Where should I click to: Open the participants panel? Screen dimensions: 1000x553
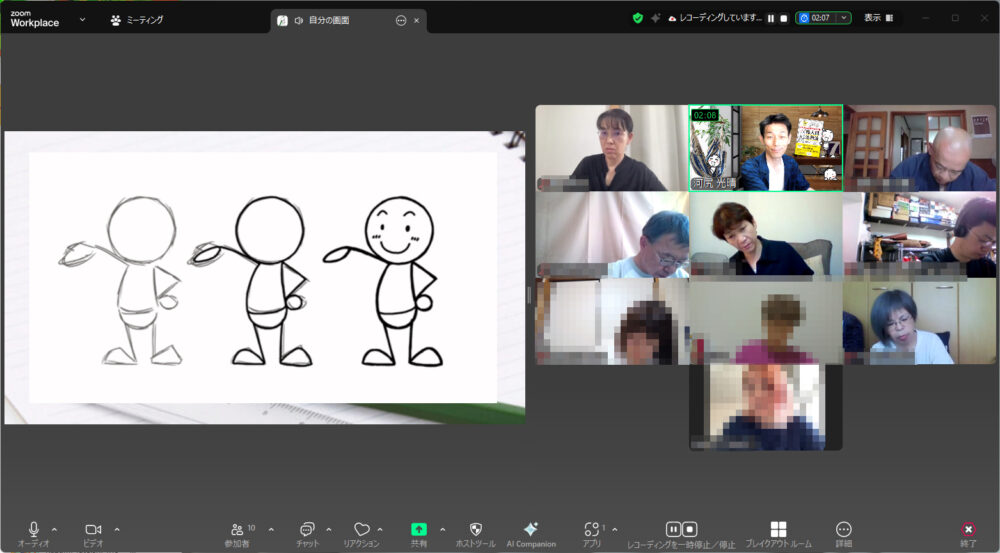237,530
